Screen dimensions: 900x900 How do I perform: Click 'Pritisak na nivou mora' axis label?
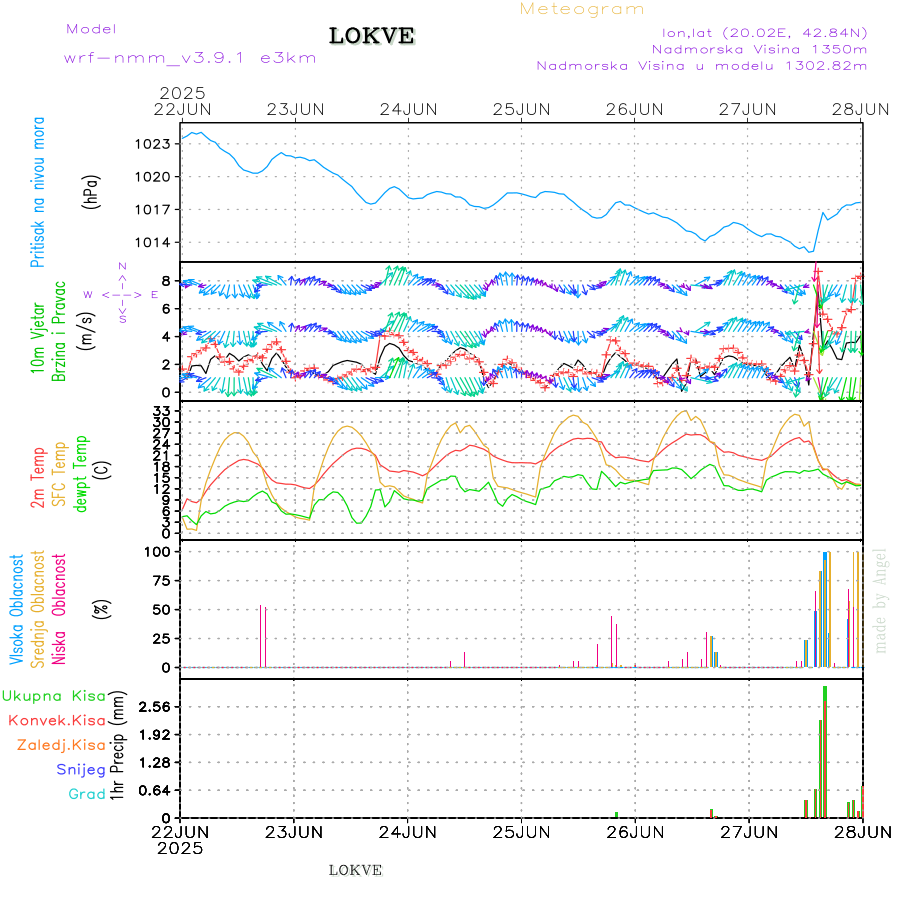tap(39, 192)
